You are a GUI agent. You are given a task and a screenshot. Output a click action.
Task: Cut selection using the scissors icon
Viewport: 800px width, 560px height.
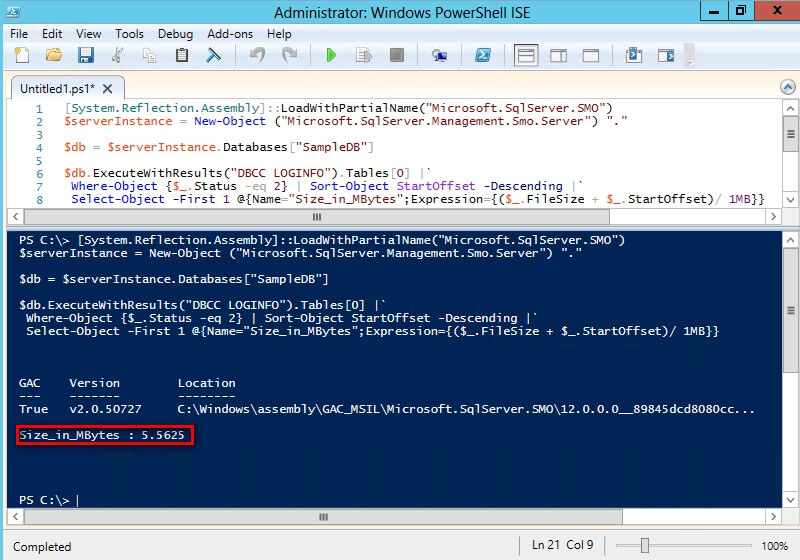[117, 55]
